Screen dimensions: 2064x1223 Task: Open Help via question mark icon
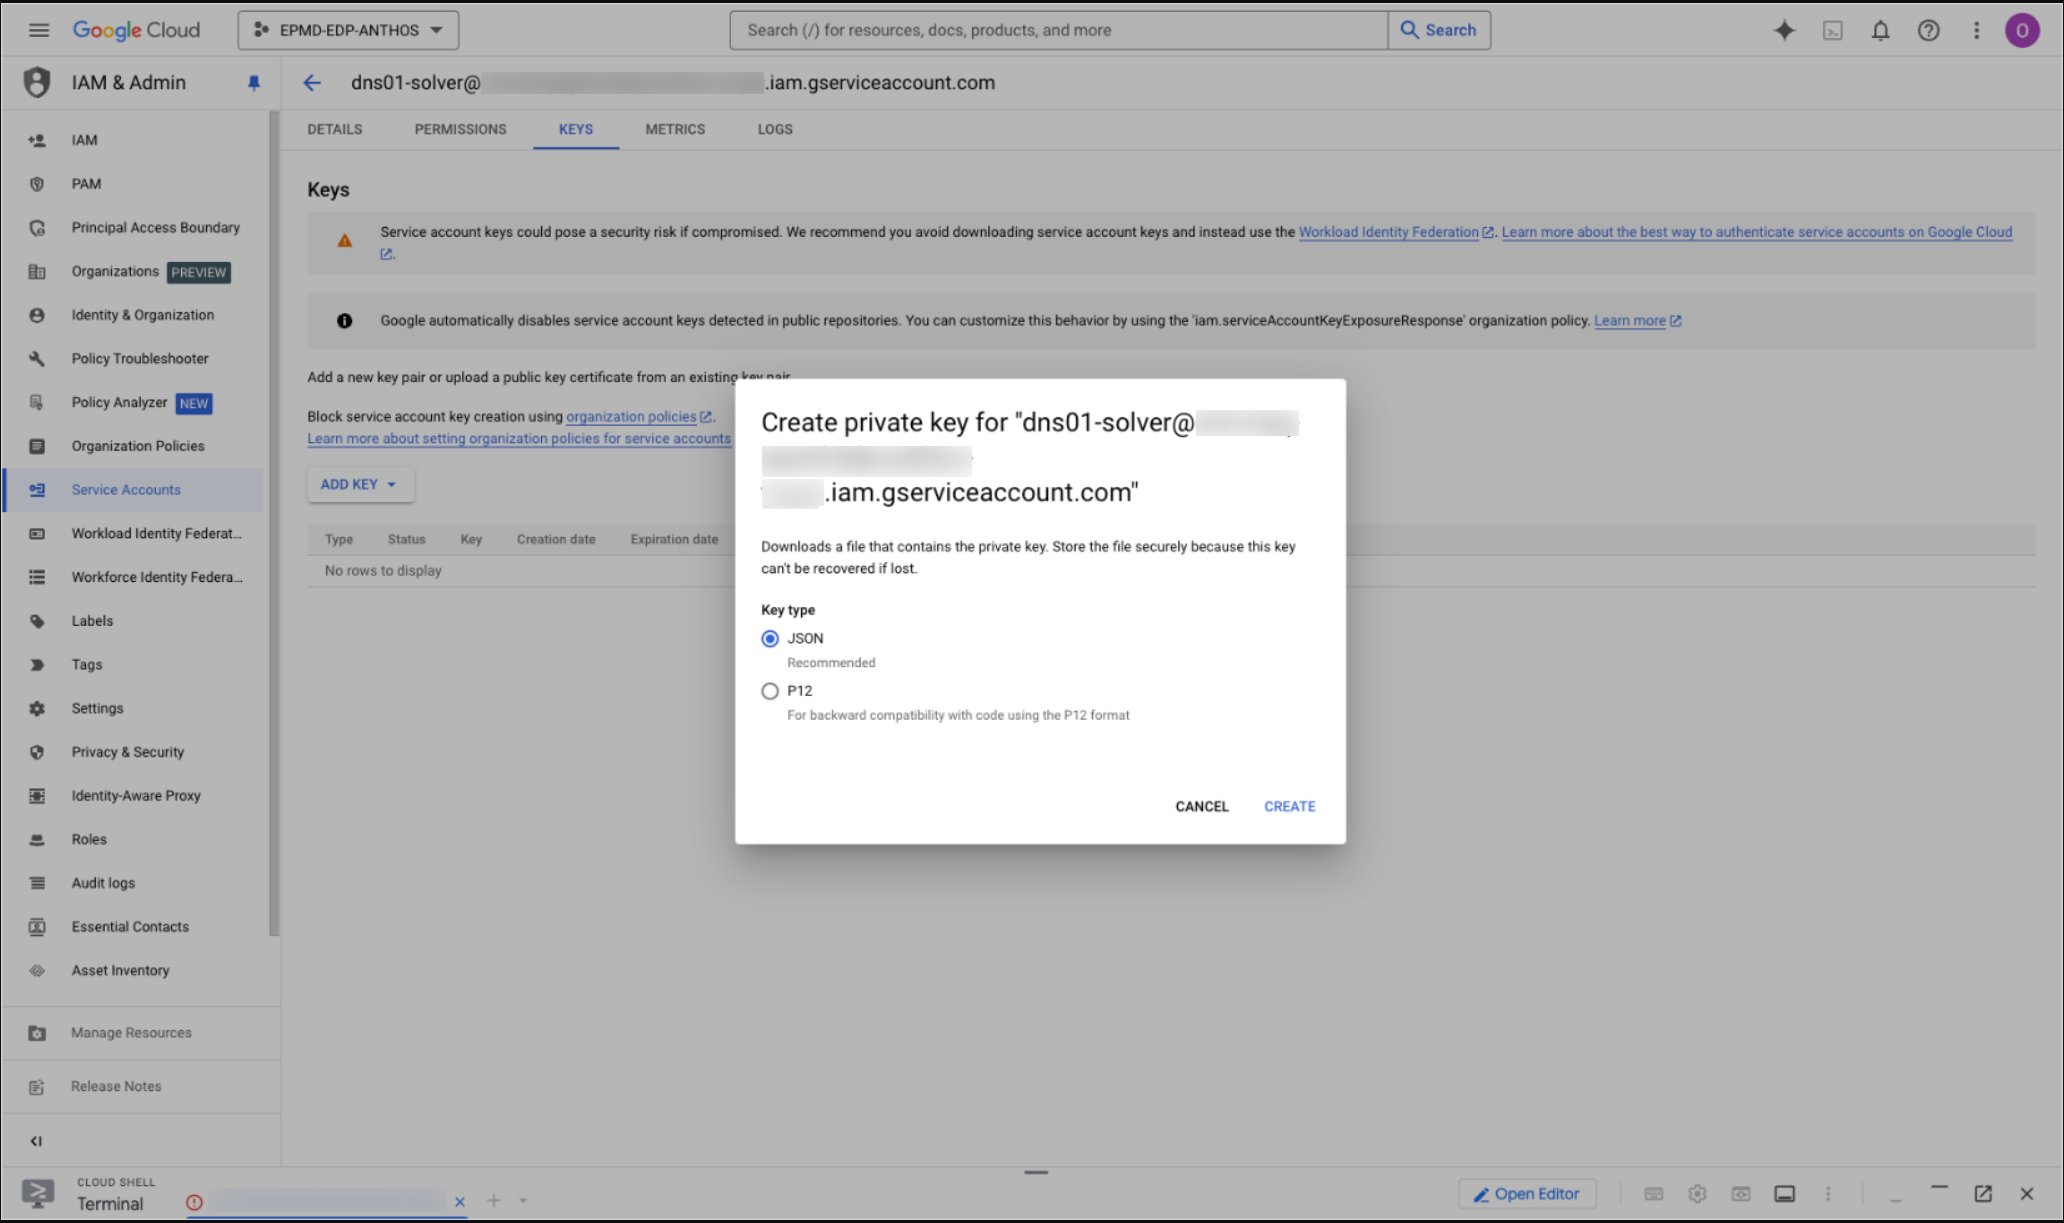tap(1928, 30)
